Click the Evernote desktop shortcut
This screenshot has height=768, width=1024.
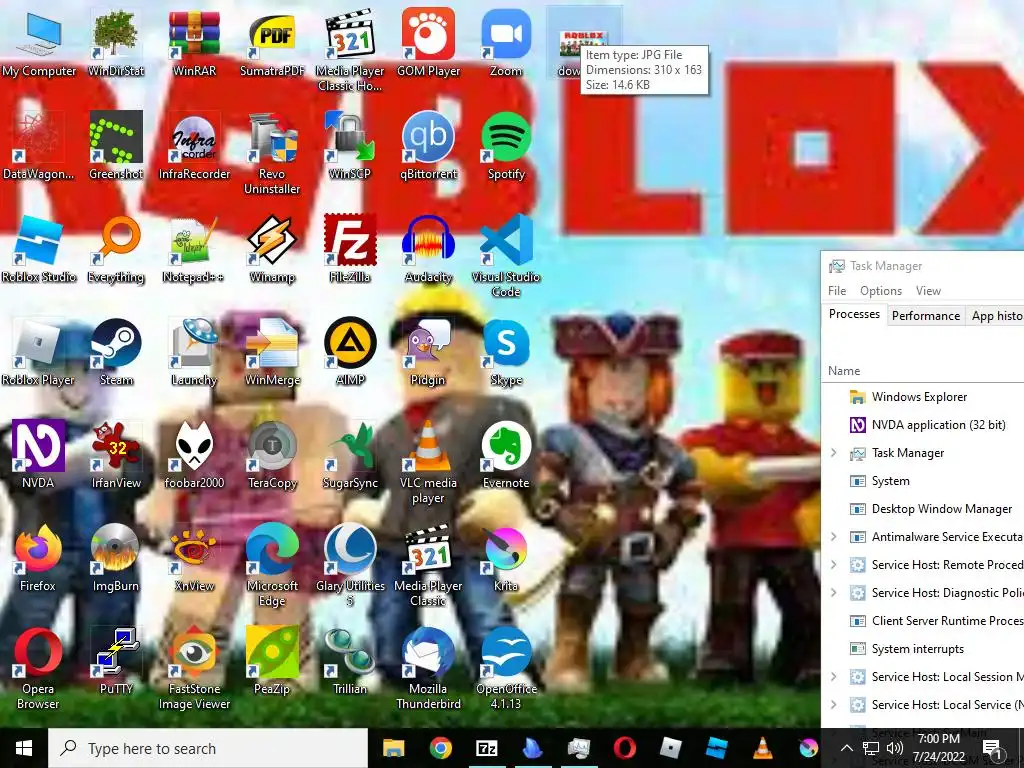coord(506,455)
